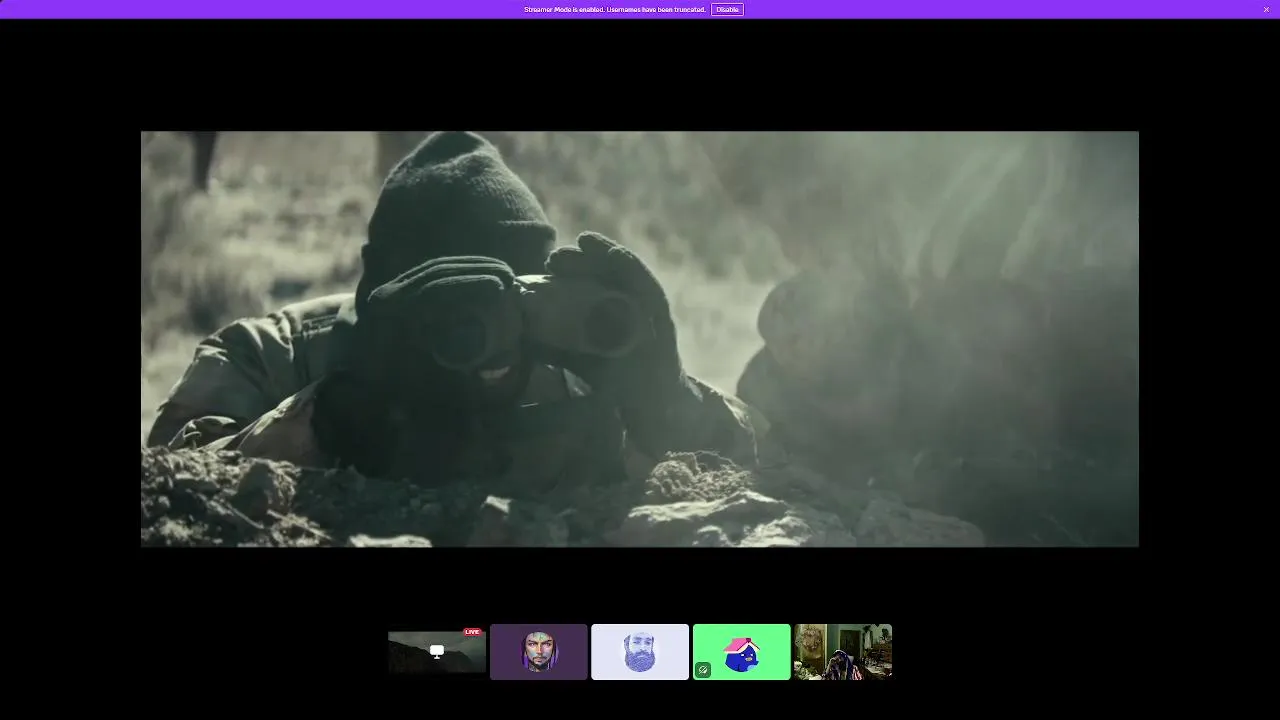Dismiss the Streamer Mode banner

[1266, 9]
